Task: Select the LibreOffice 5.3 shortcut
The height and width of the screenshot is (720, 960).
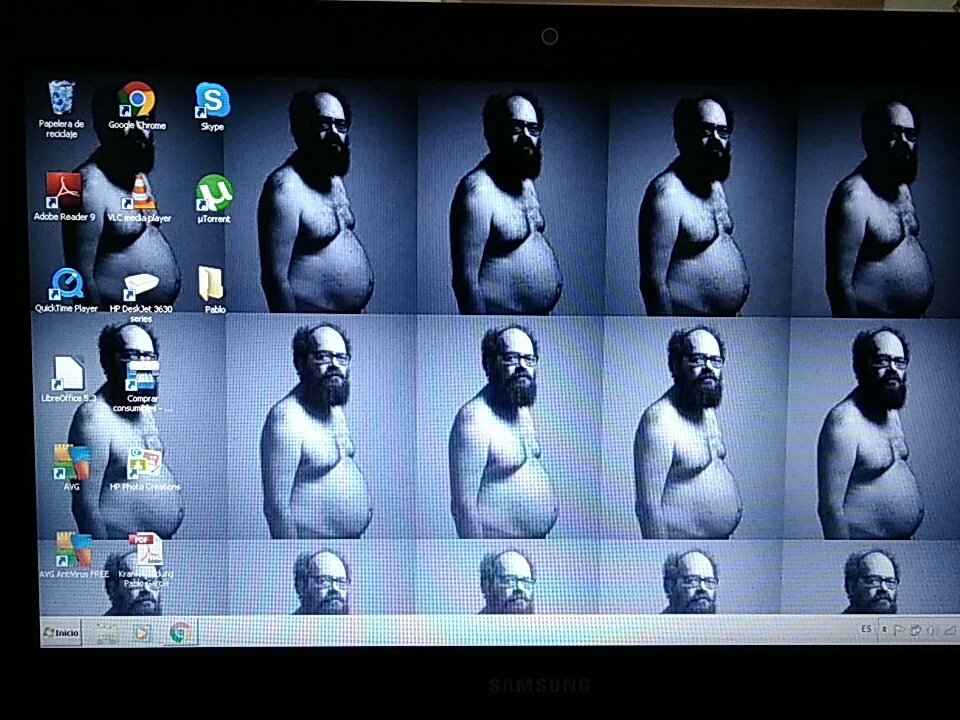Action: [x=69, y=380]
